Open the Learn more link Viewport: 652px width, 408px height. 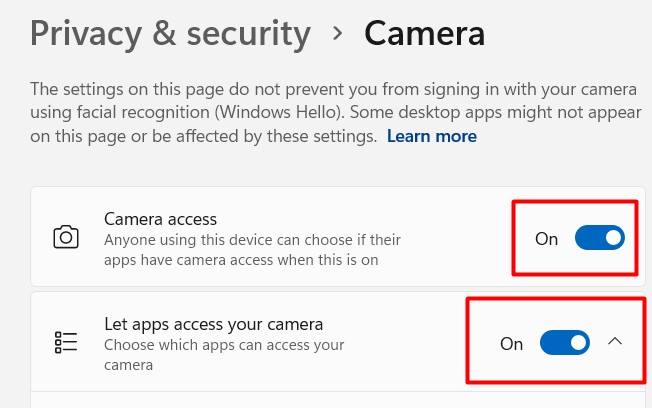click(432, 135)
